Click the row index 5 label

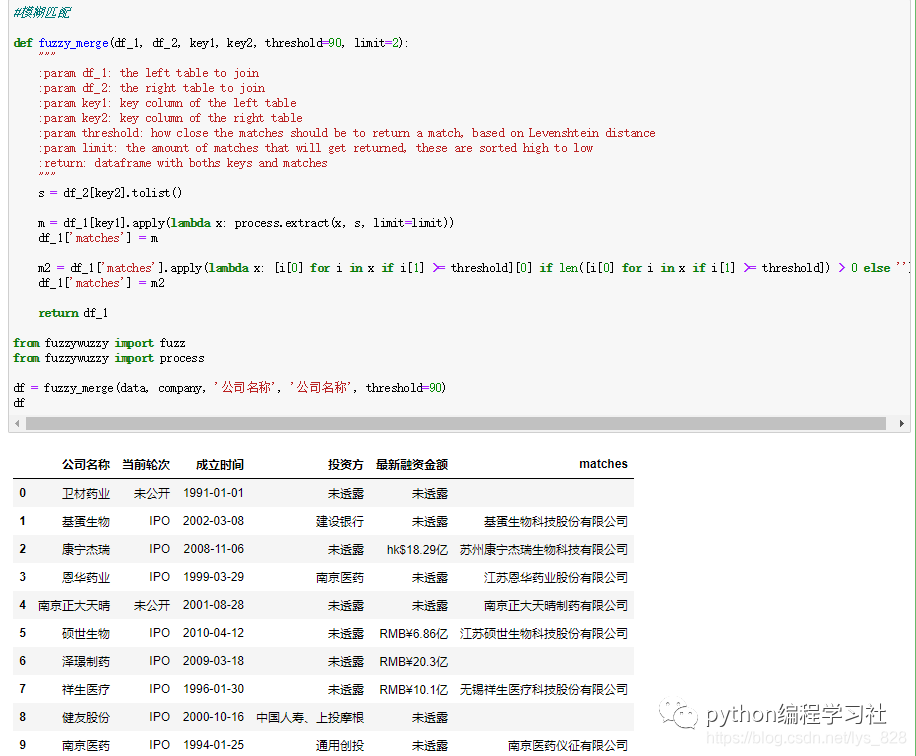[22, 633]
